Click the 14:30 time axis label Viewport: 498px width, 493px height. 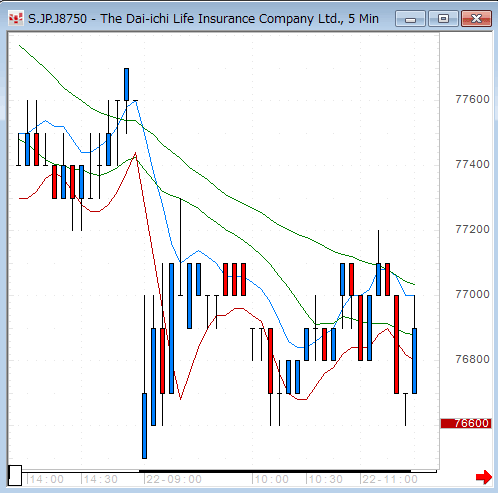pyautogui.click(x=101, y=479)
